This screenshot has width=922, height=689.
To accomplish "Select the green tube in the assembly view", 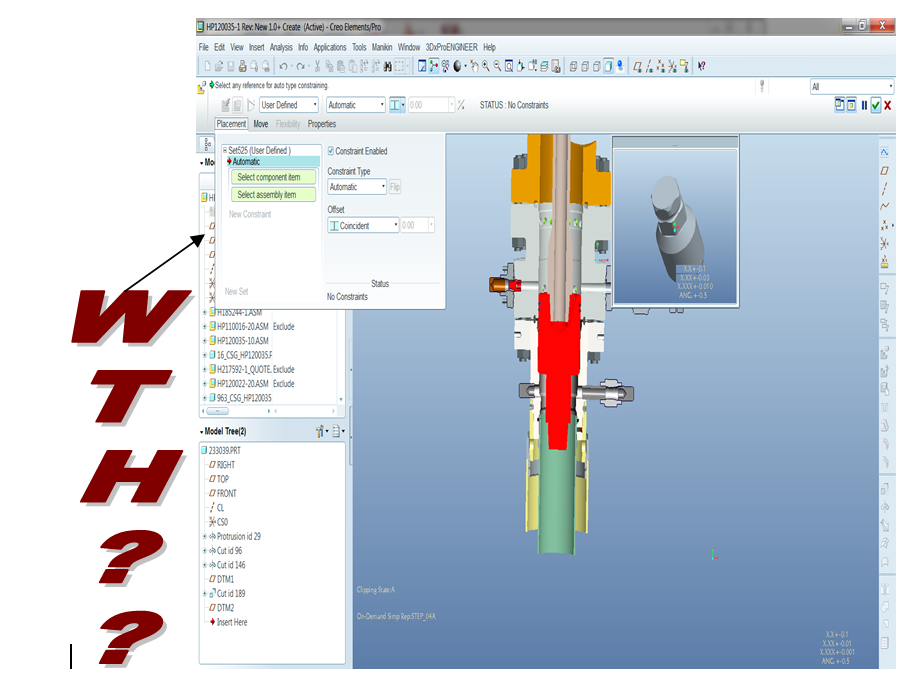I will 556,500.
